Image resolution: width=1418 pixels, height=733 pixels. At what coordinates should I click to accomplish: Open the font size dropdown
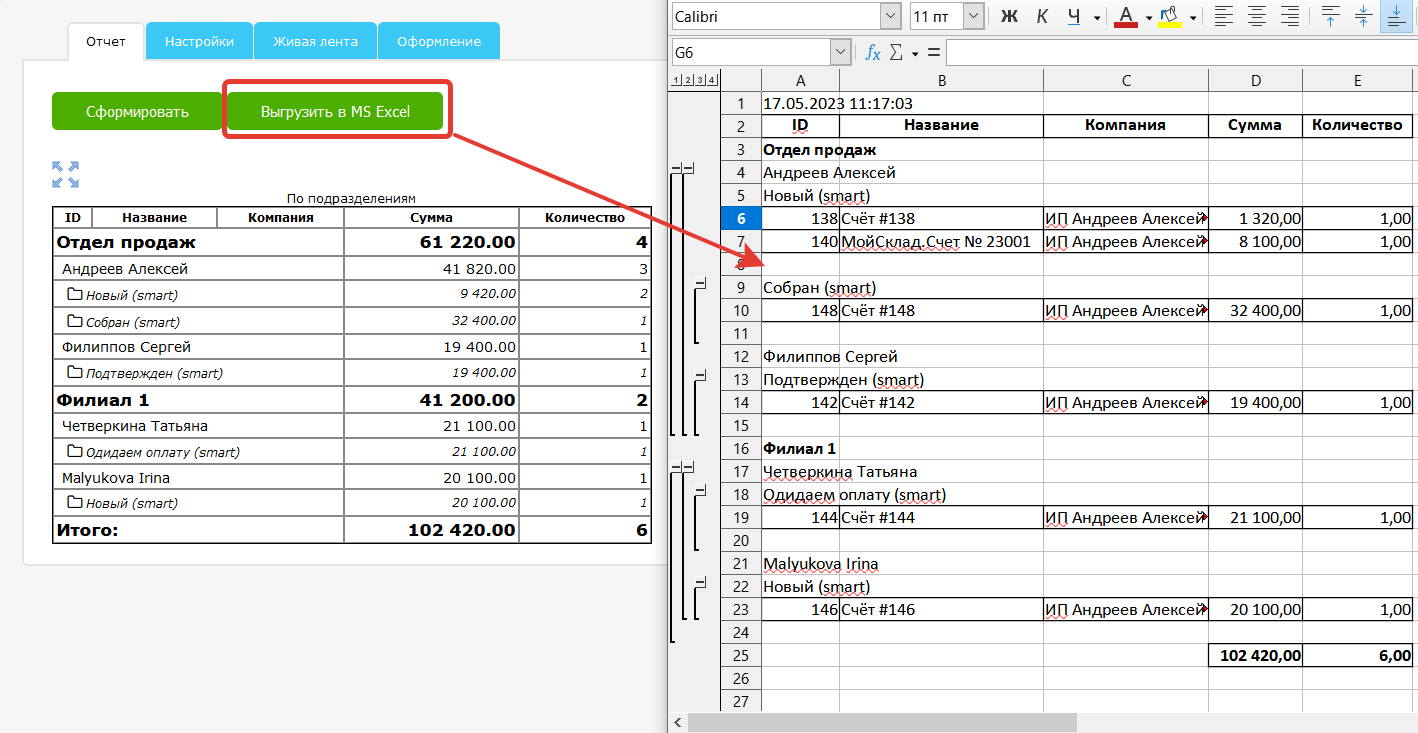tap(973, 16)
